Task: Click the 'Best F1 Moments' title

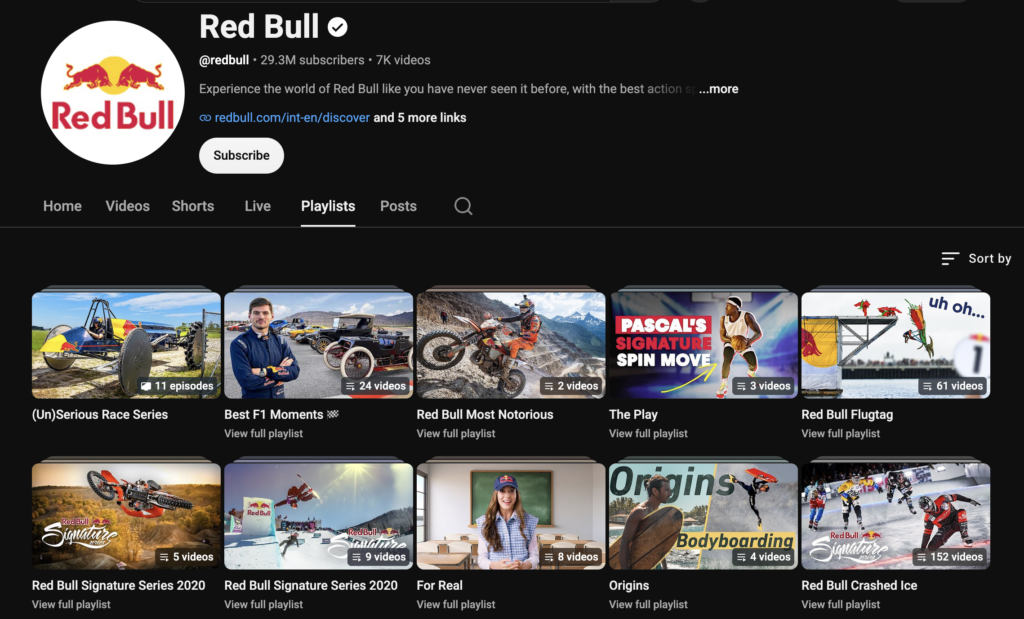Action: (x=281, y=415)
